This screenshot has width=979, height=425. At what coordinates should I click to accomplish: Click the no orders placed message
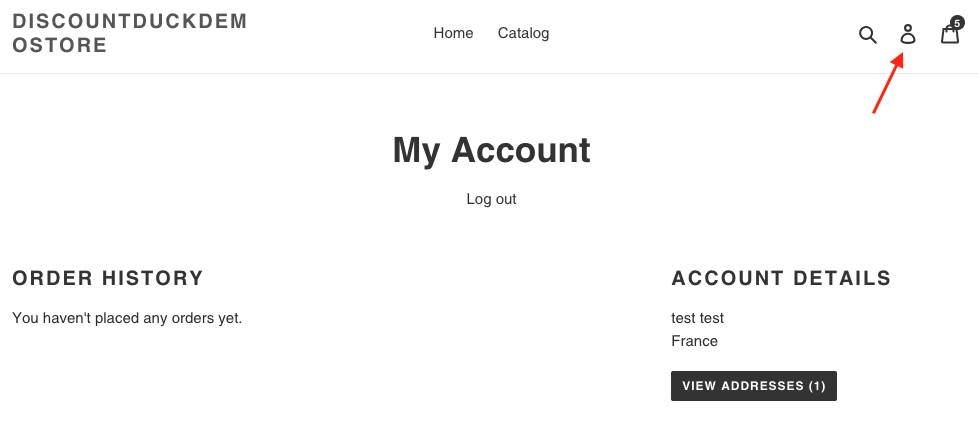click(127, 318)
